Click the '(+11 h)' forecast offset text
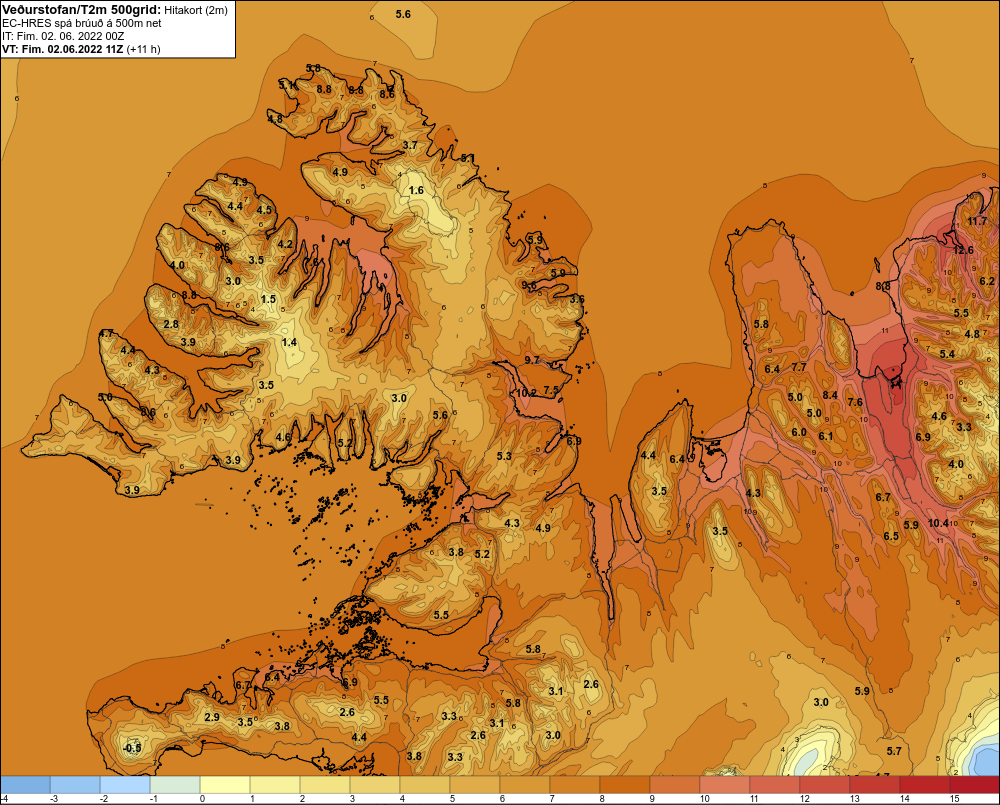The width and height of the screenshot is (1000, 805). pos(143,49)
